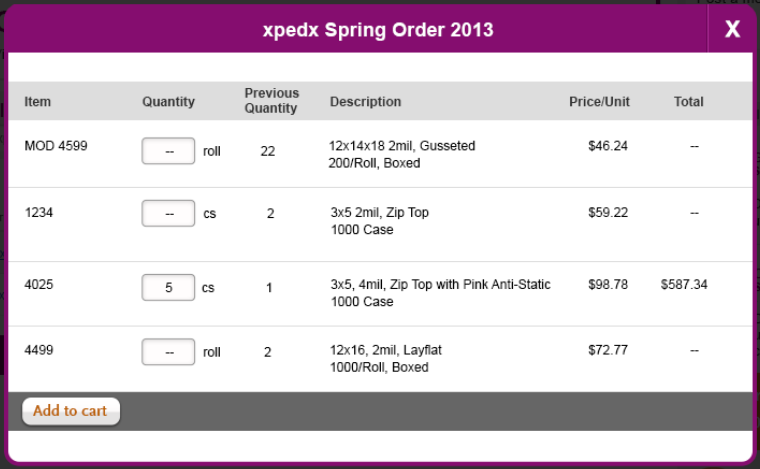Screen dimensions: 760x469
Task: Click the Pink Anti-Static description text
Action: [507, 284]
